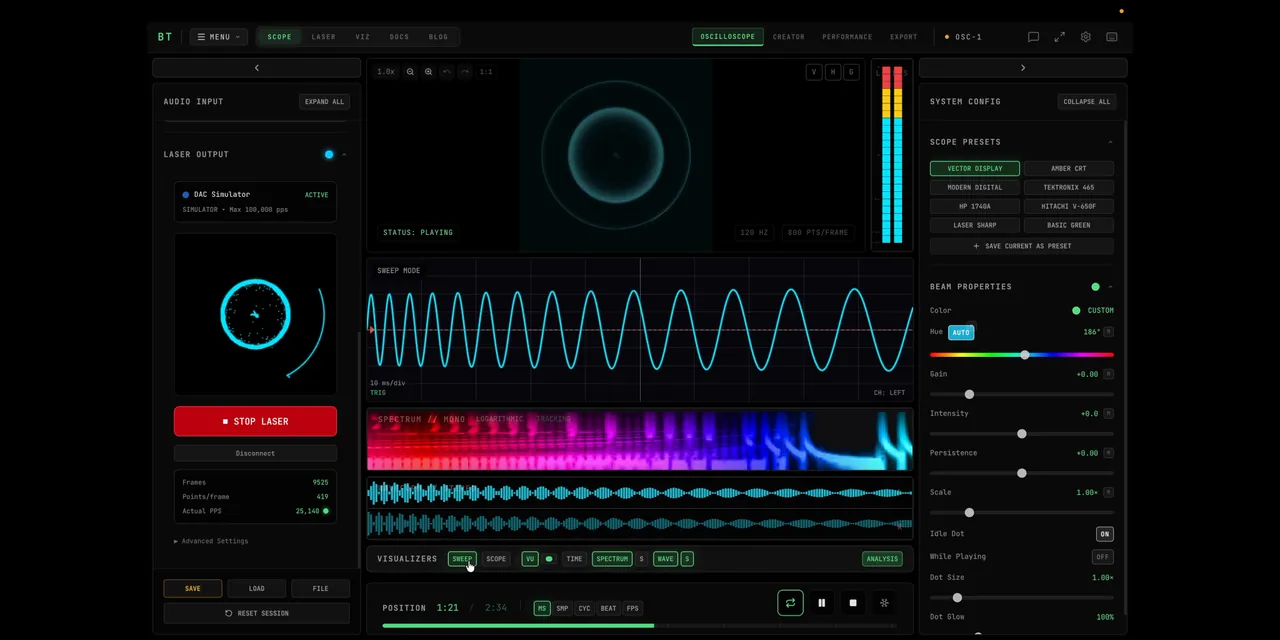The width and height of the screenshot is (1280, 640).
Task: Click EXPAND ALL in Audio Input panel
Action: point(324,102)
